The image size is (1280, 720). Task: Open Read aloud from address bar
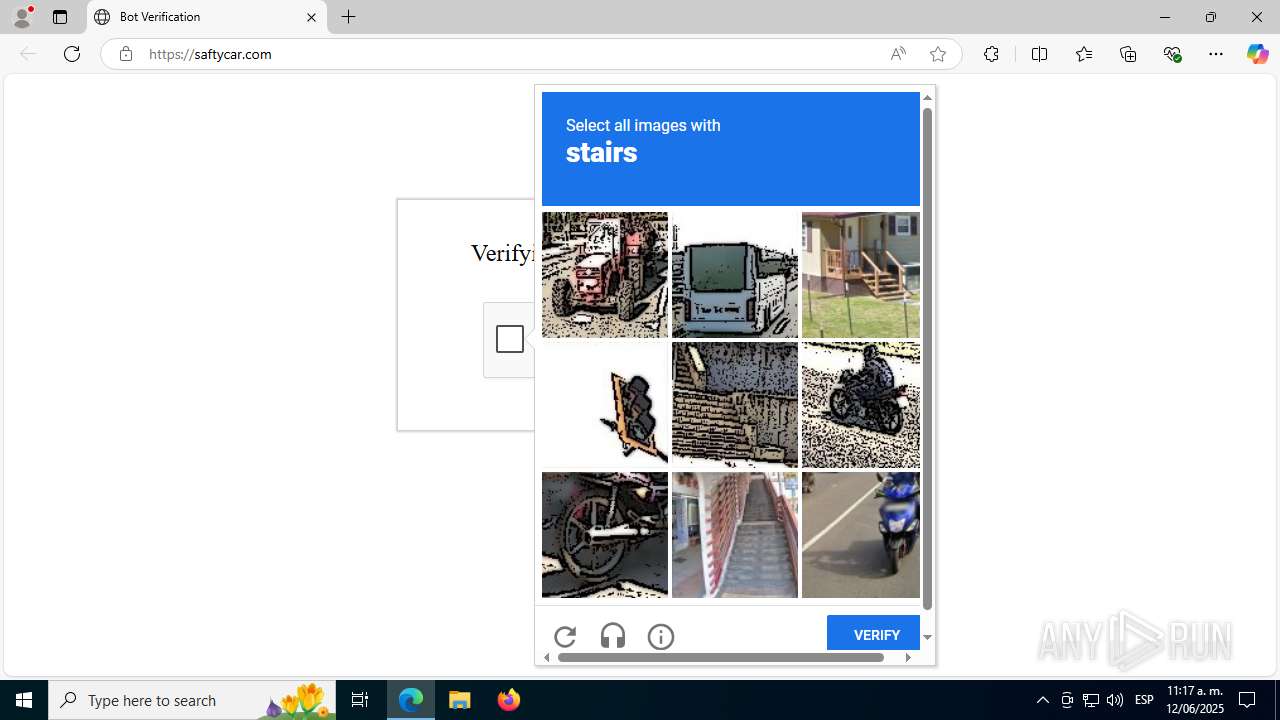pyautogui.click(x=898, y=54)
